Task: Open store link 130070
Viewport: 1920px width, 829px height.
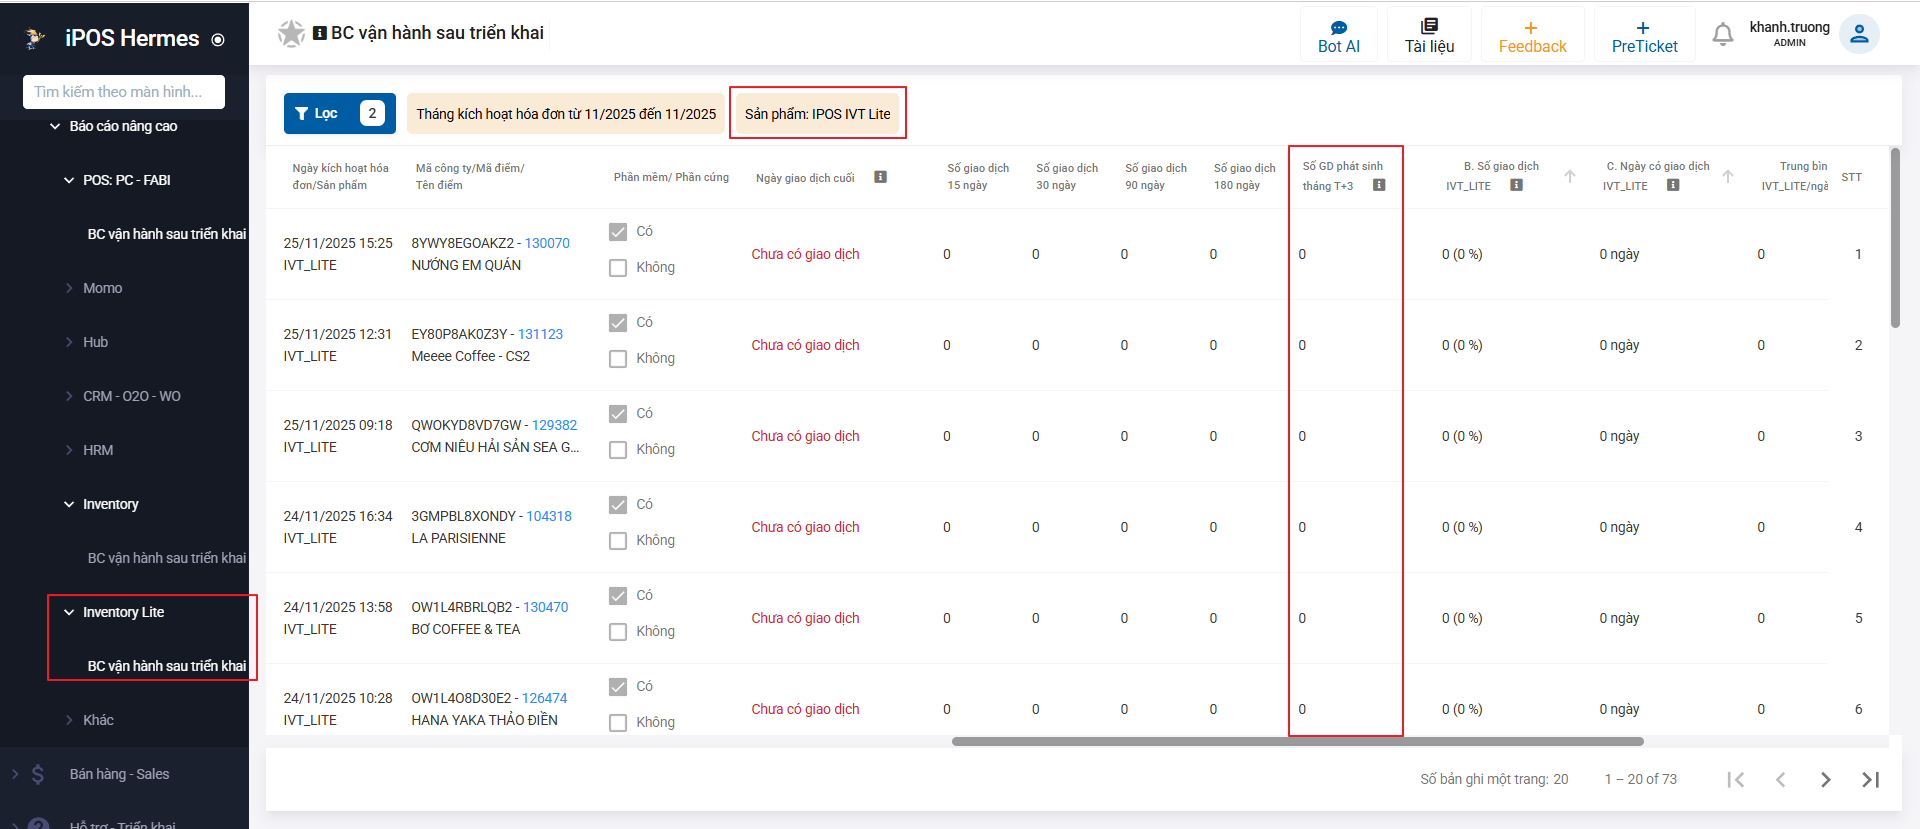Action: 547,243
